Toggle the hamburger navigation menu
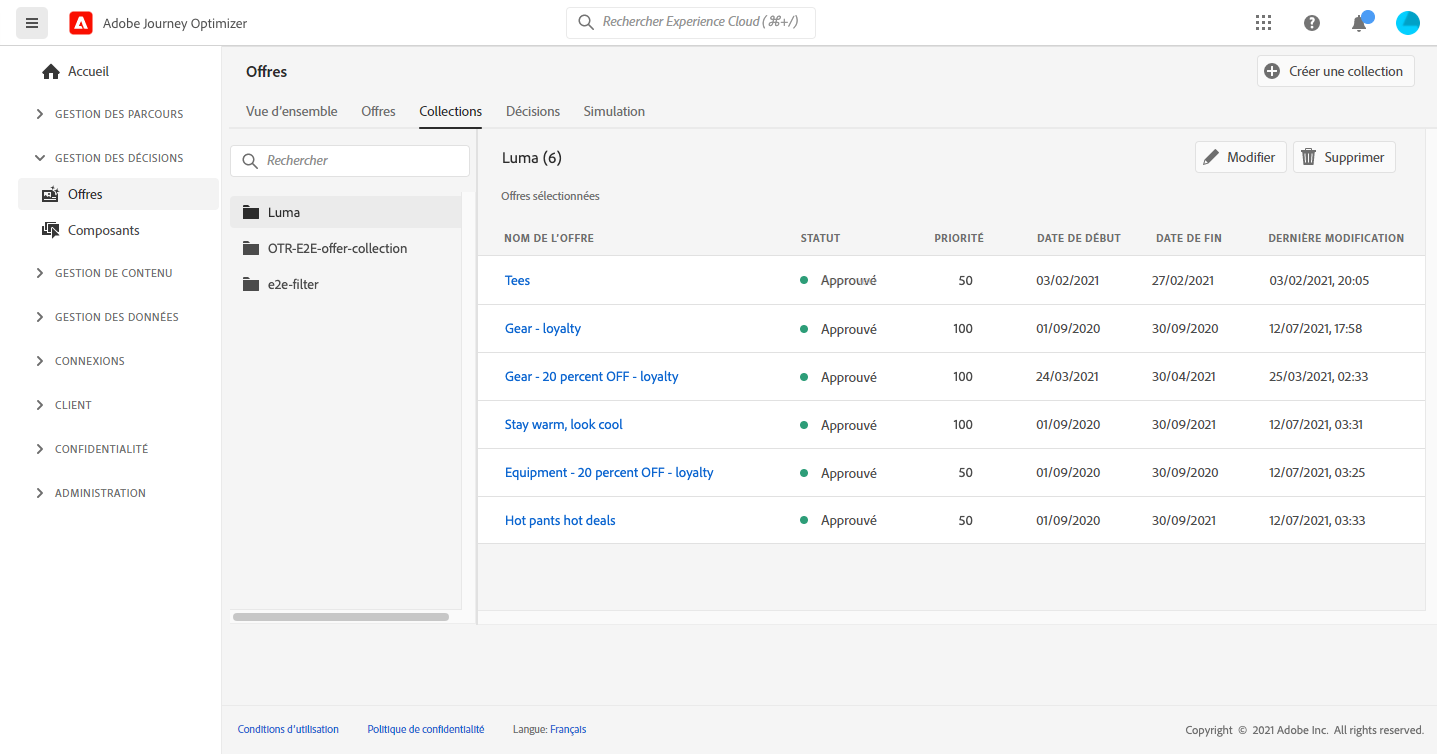Viewport: 1437px width, 754px height. [x=32, y=23]
